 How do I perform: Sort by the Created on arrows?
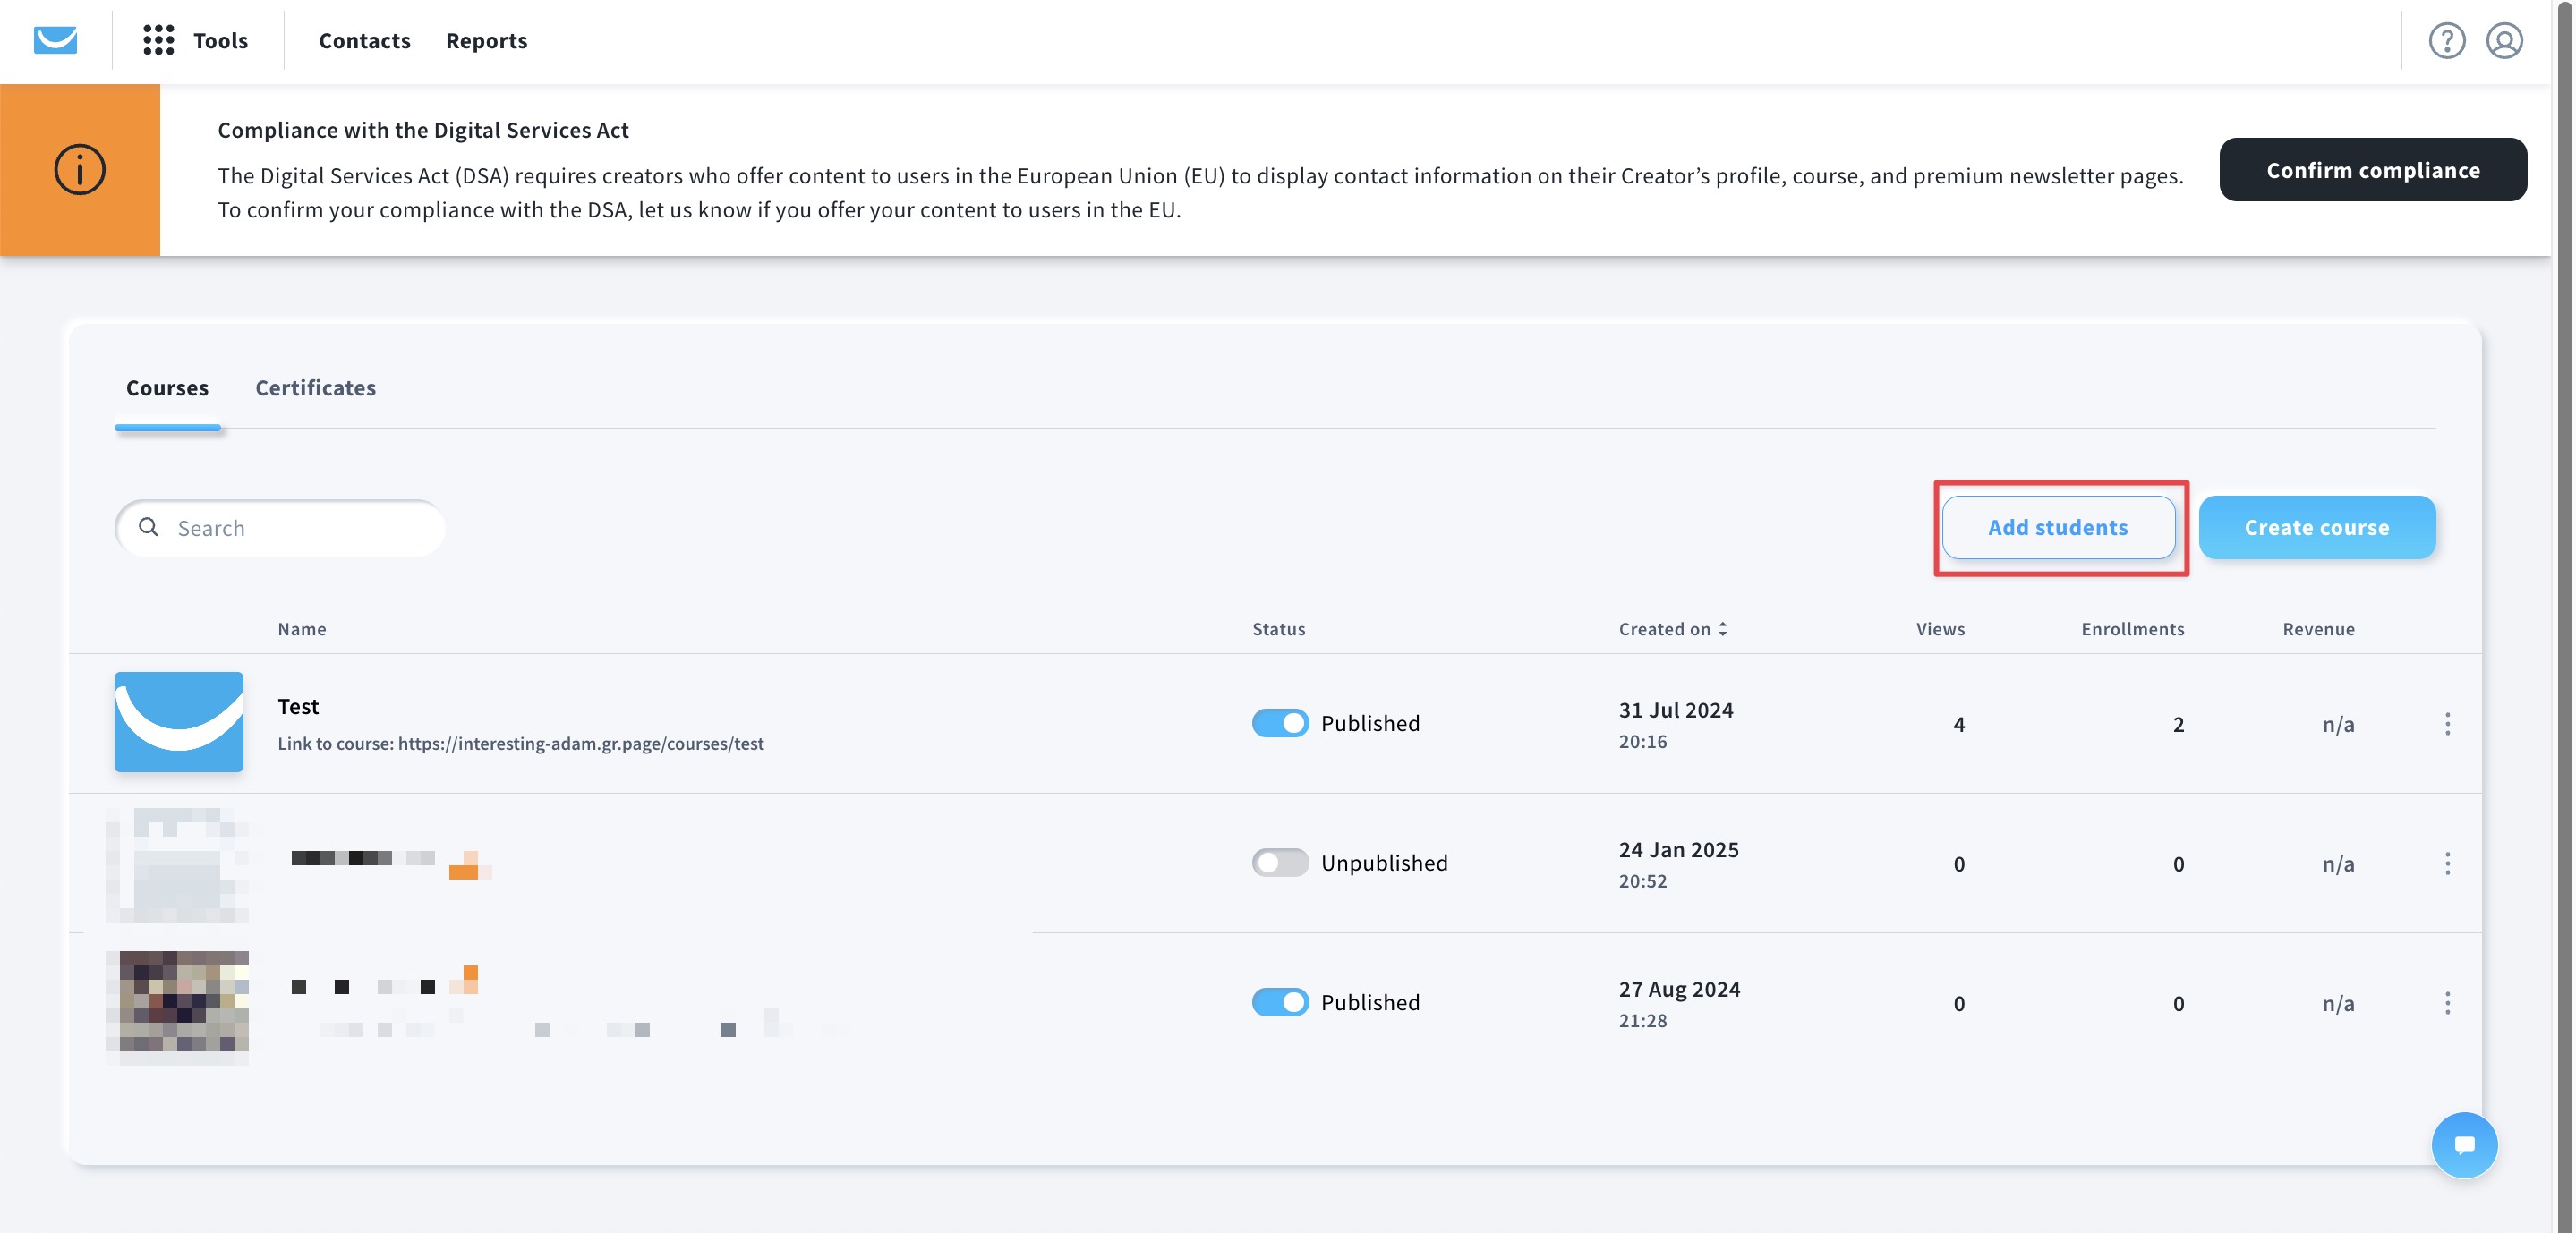[x=1722, y=629]
